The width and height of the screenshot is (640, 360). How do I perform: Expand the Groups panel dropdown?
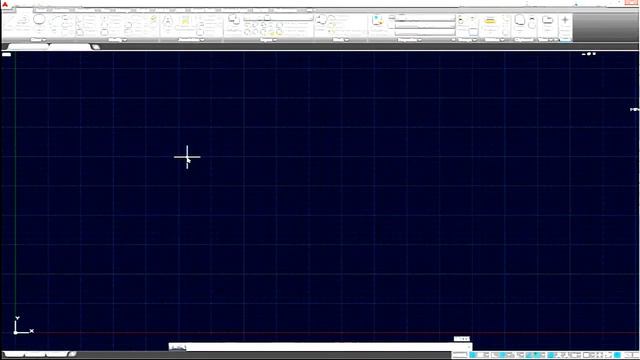coord(467,40)
